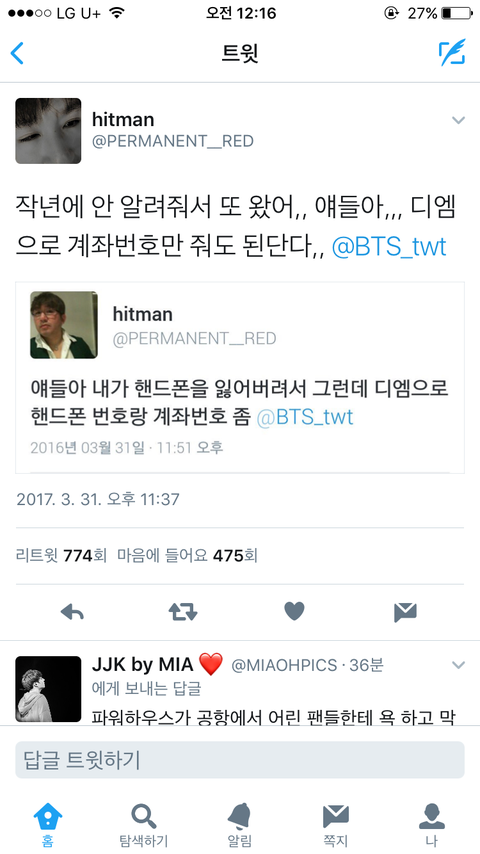
Task: Open the 나 profile tab
Action: (x=432, y=825)
